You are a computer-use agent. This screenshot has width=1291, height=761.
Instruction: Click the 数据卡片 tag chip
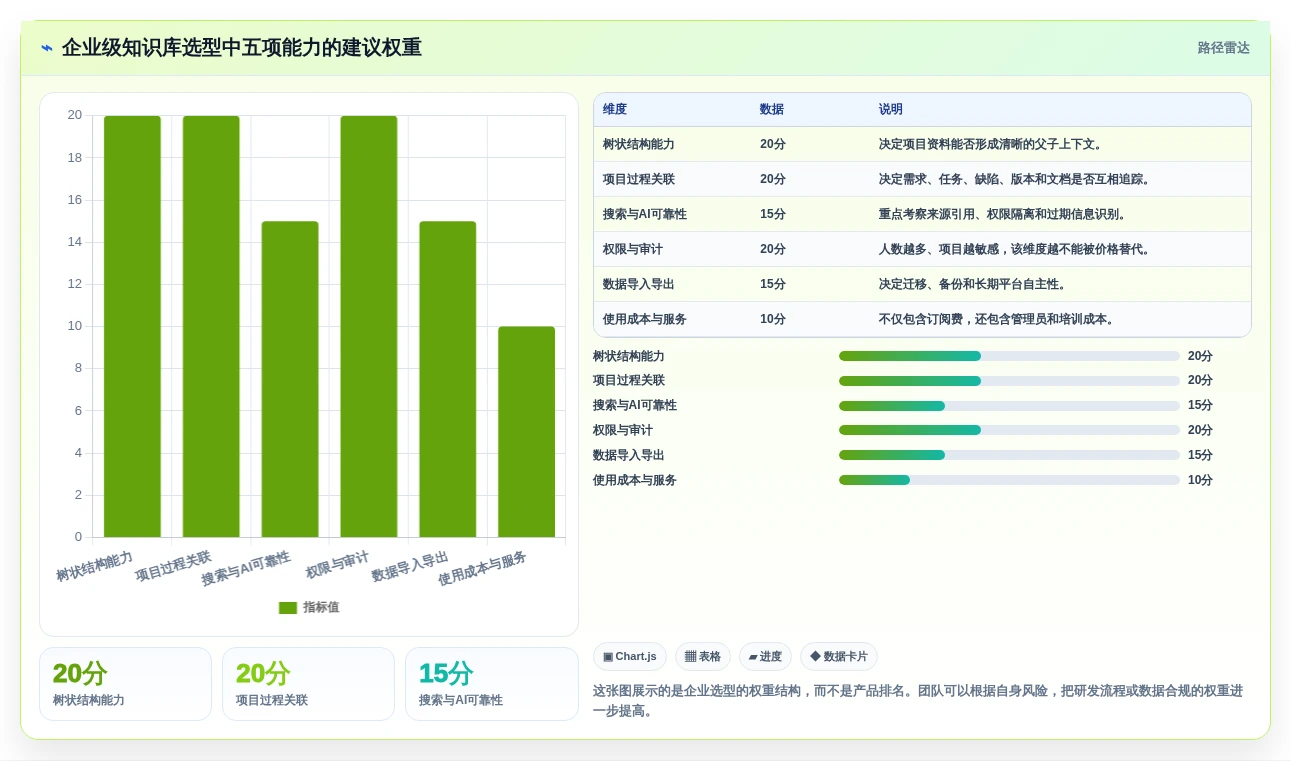coord(839,657)
